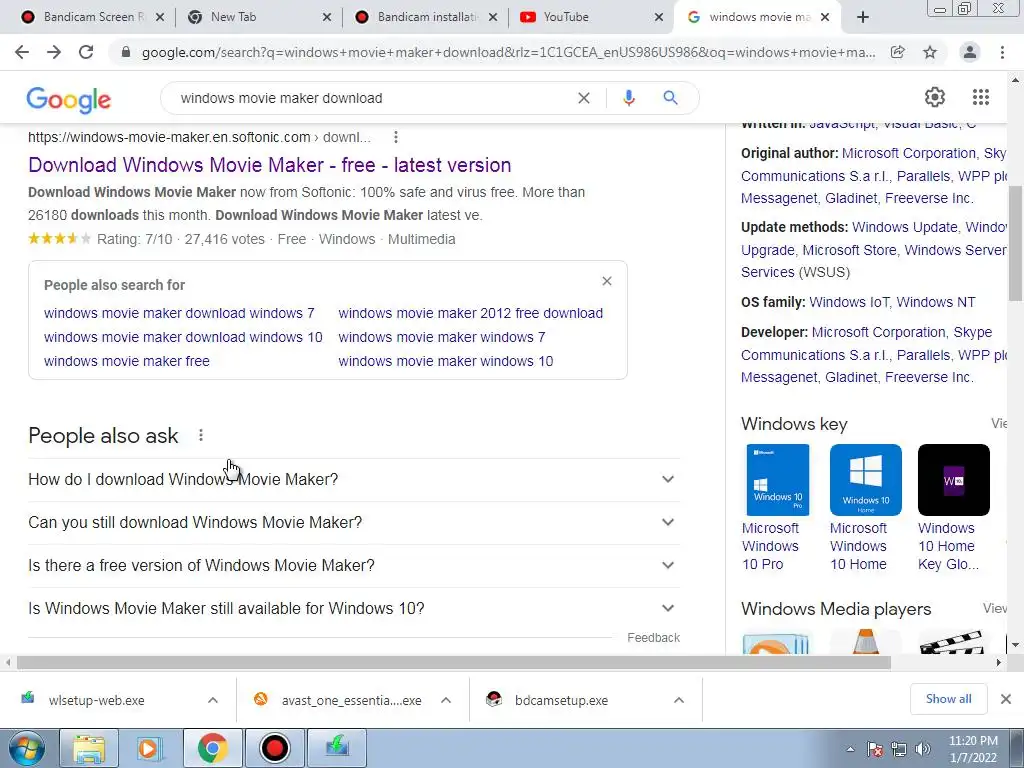Screen dimensions: 1024x768
Task: Click the browser forward arrow
Action: 54,52
